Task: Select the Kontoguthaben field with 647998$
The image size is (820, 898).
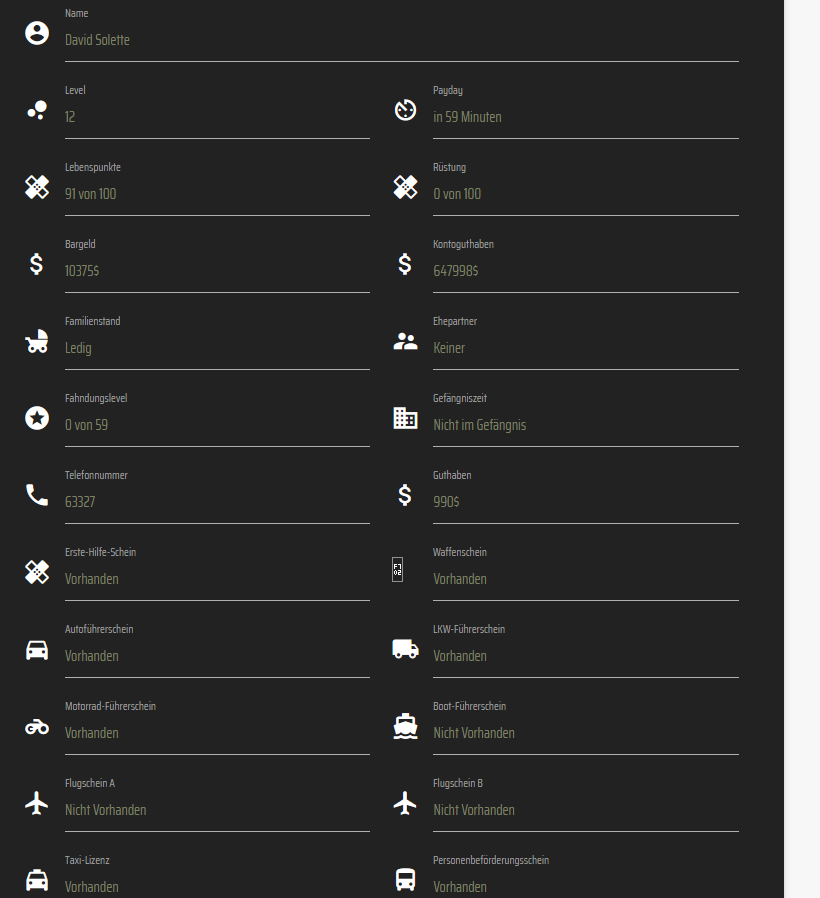Action: 585,271
